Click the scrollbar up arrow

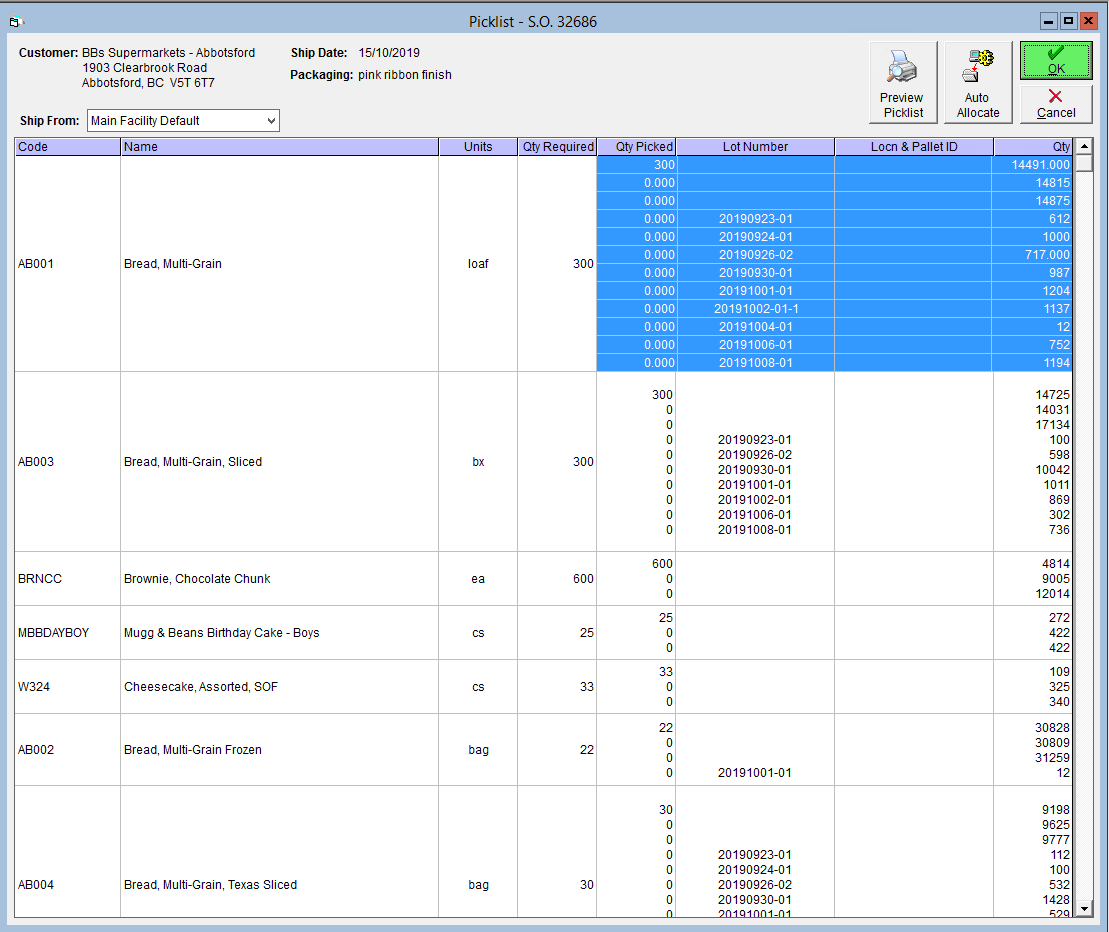coord(1084,146)
